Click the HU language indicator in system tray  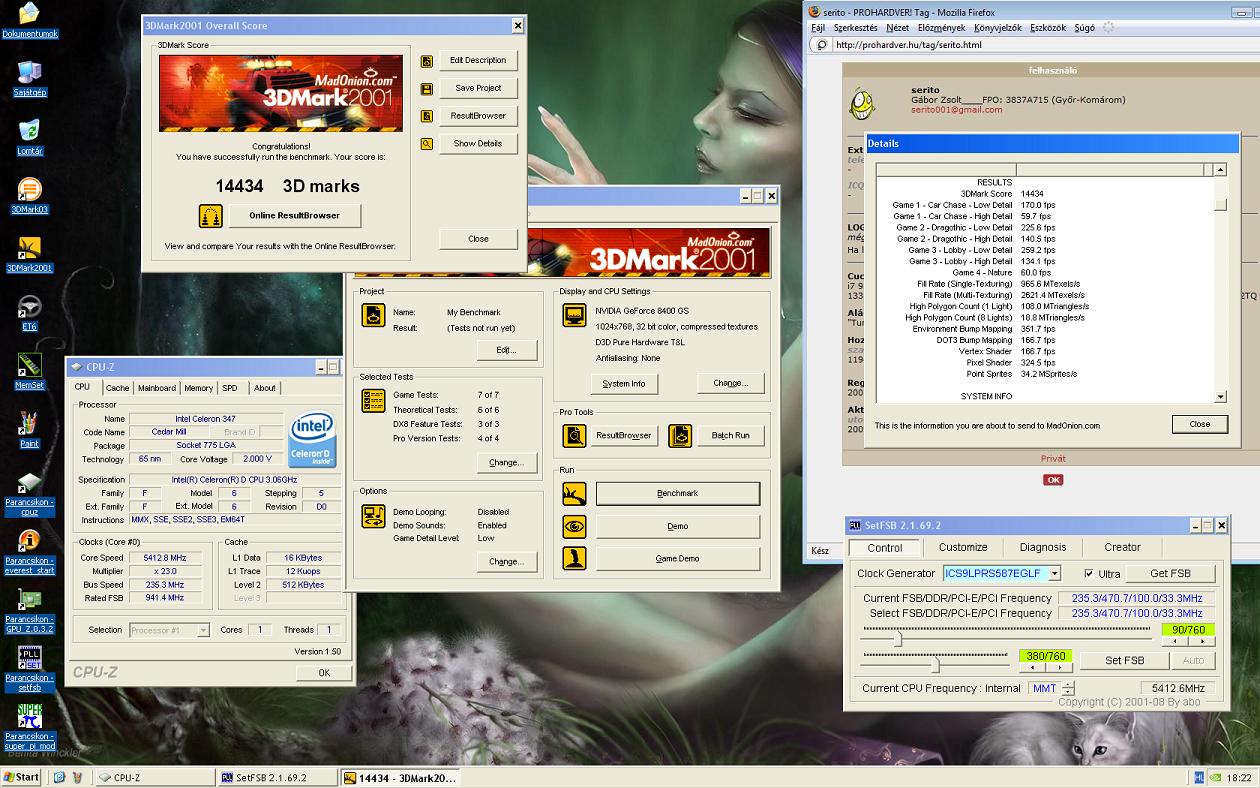[1199, 777]
